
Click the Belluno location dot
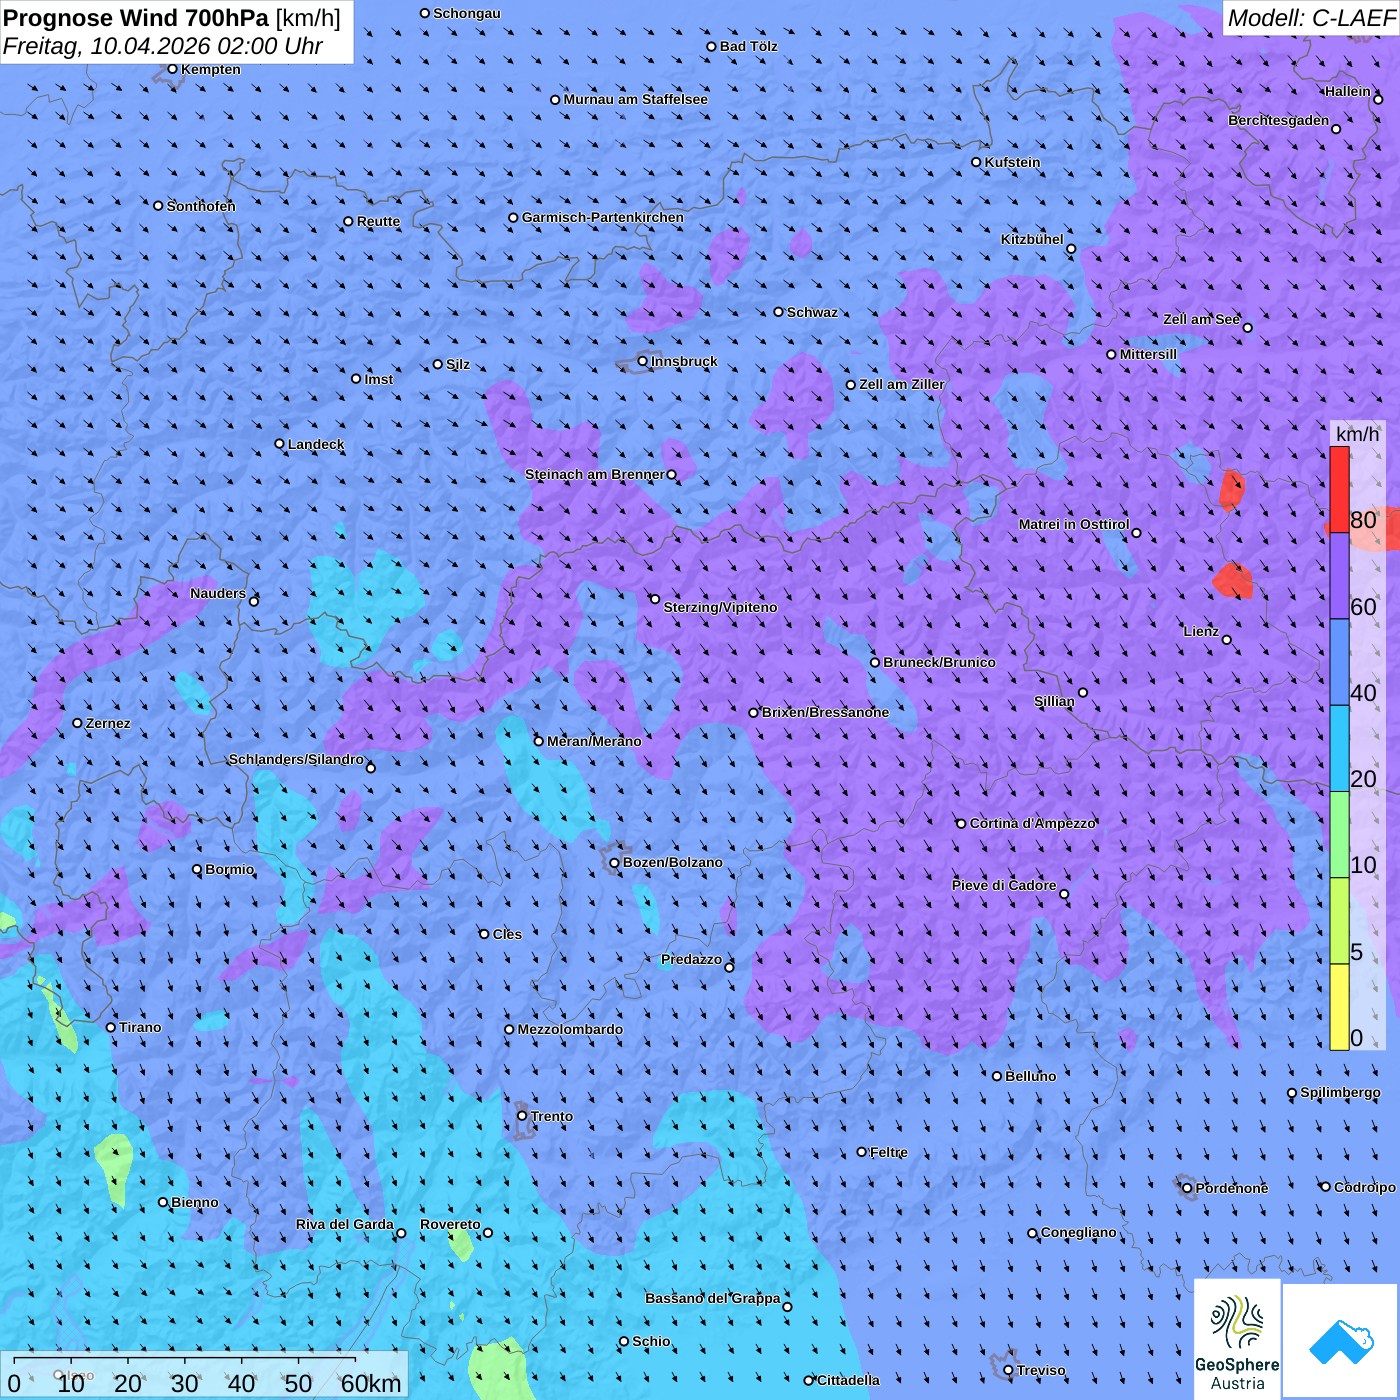point(997,1076)
